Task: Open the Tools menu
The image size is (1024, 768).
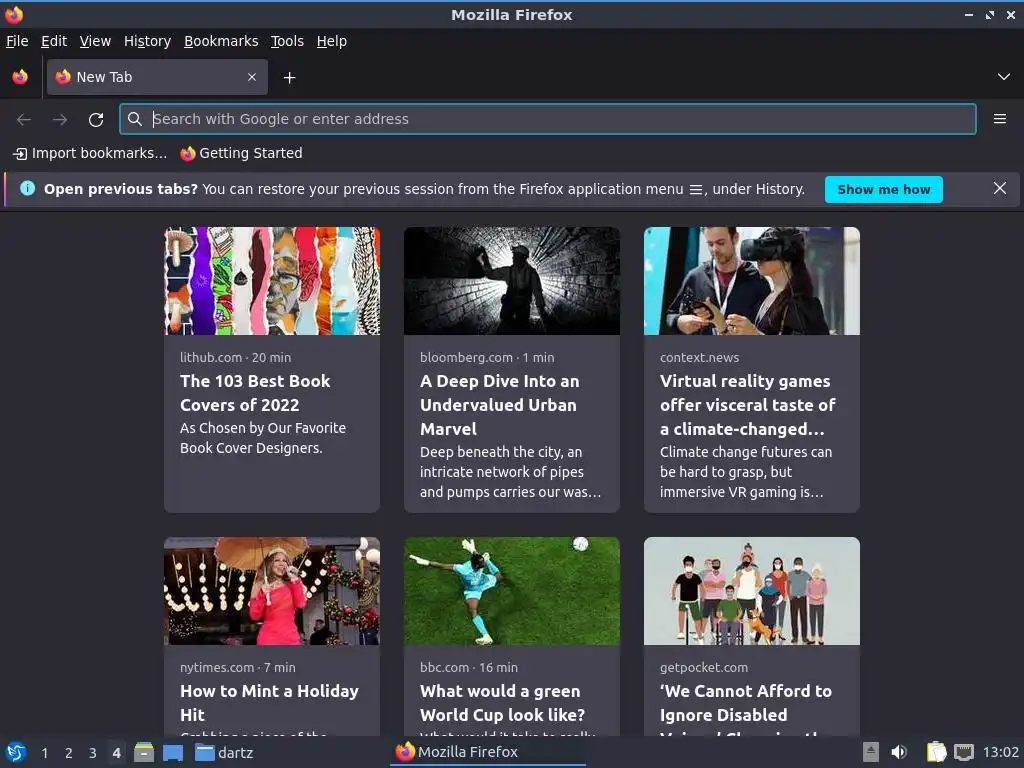Action: click(287, 41)
